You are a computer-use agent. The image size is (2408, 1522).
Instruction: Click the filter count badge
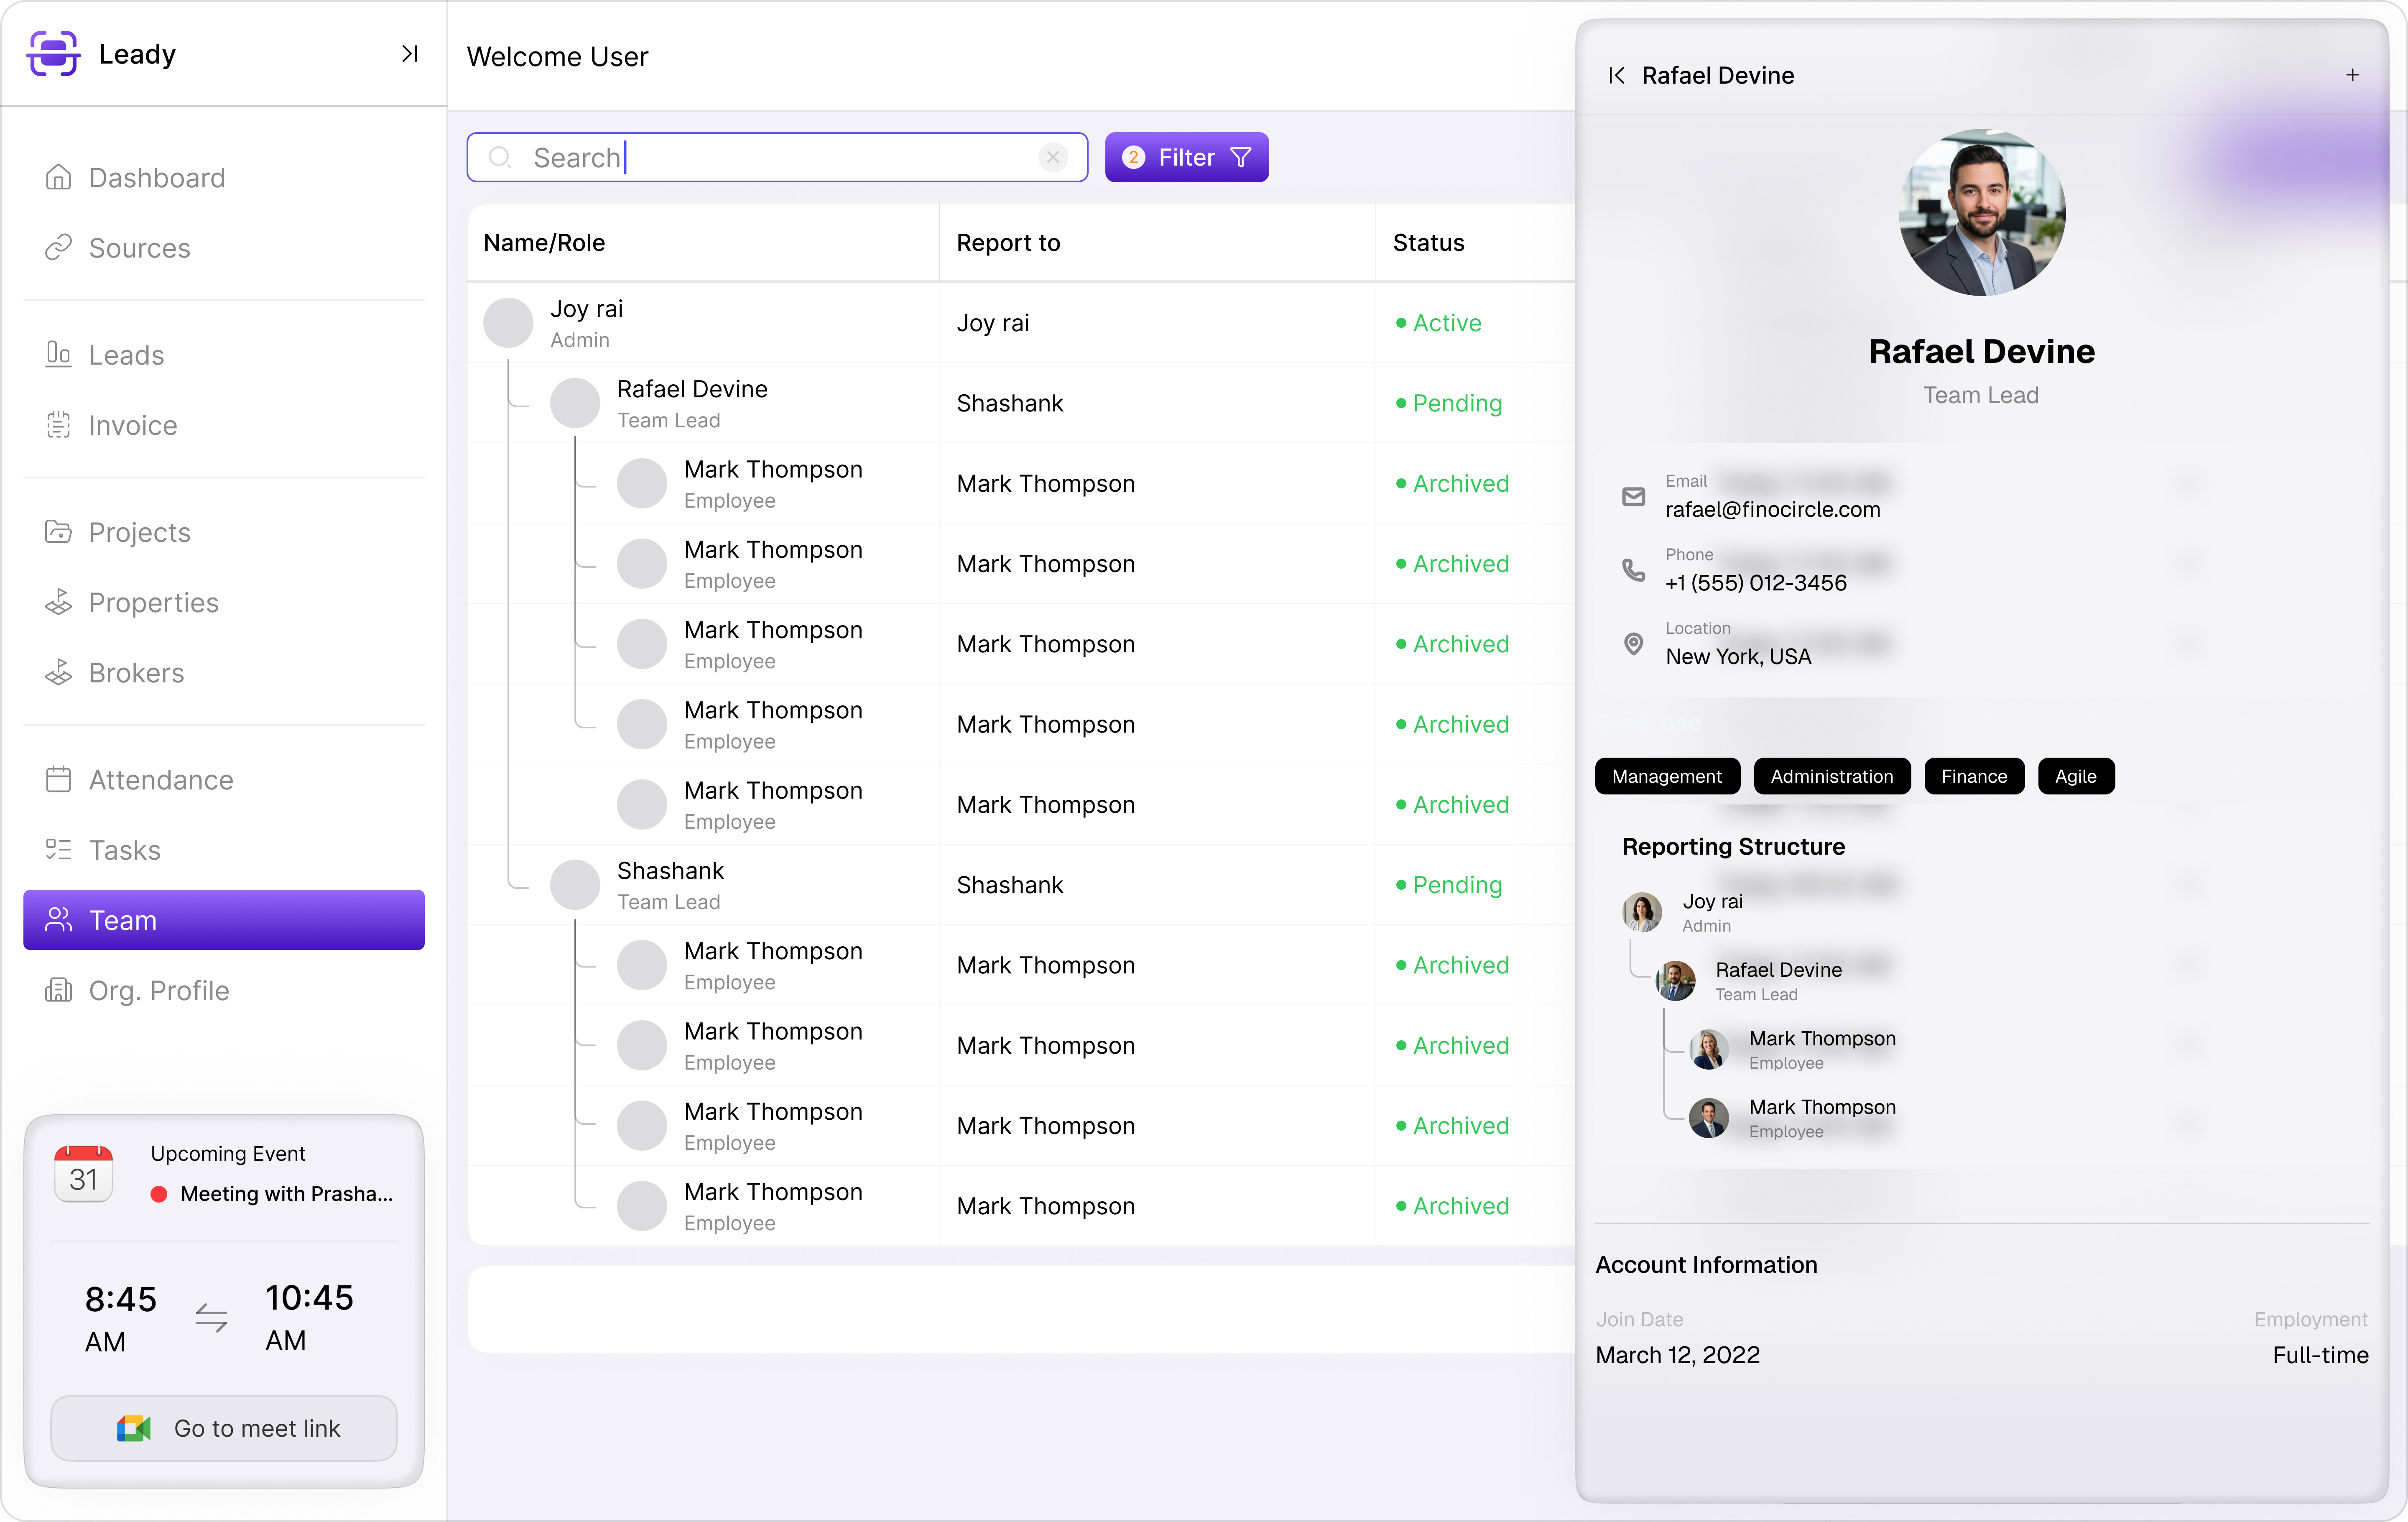coord(1133,157)
